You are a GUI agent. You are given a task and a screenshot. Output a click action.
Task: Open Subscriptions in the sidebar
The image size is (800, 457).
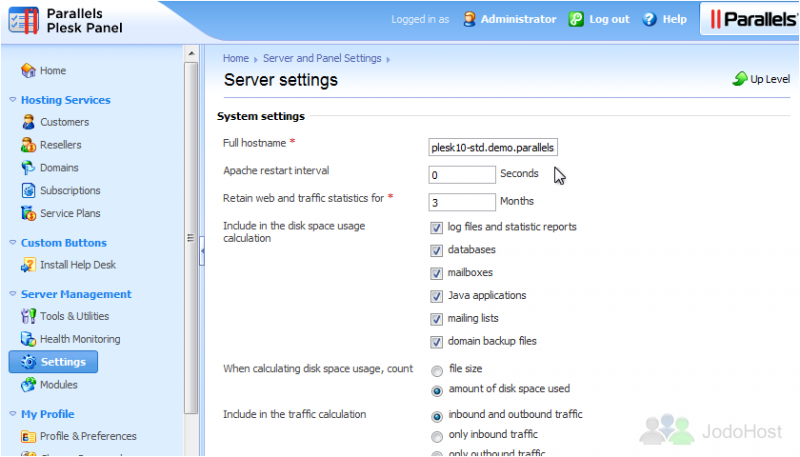70,190
